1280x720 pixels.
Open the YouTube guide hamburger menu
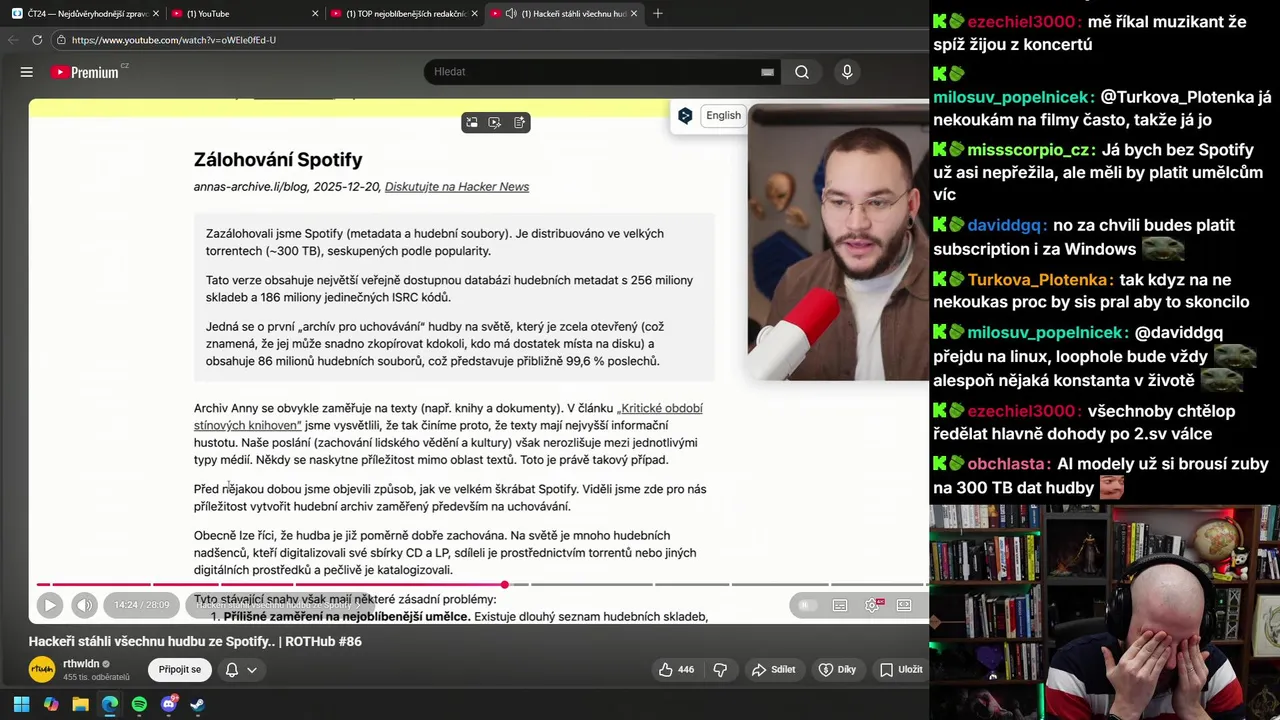tap(27, 72)
